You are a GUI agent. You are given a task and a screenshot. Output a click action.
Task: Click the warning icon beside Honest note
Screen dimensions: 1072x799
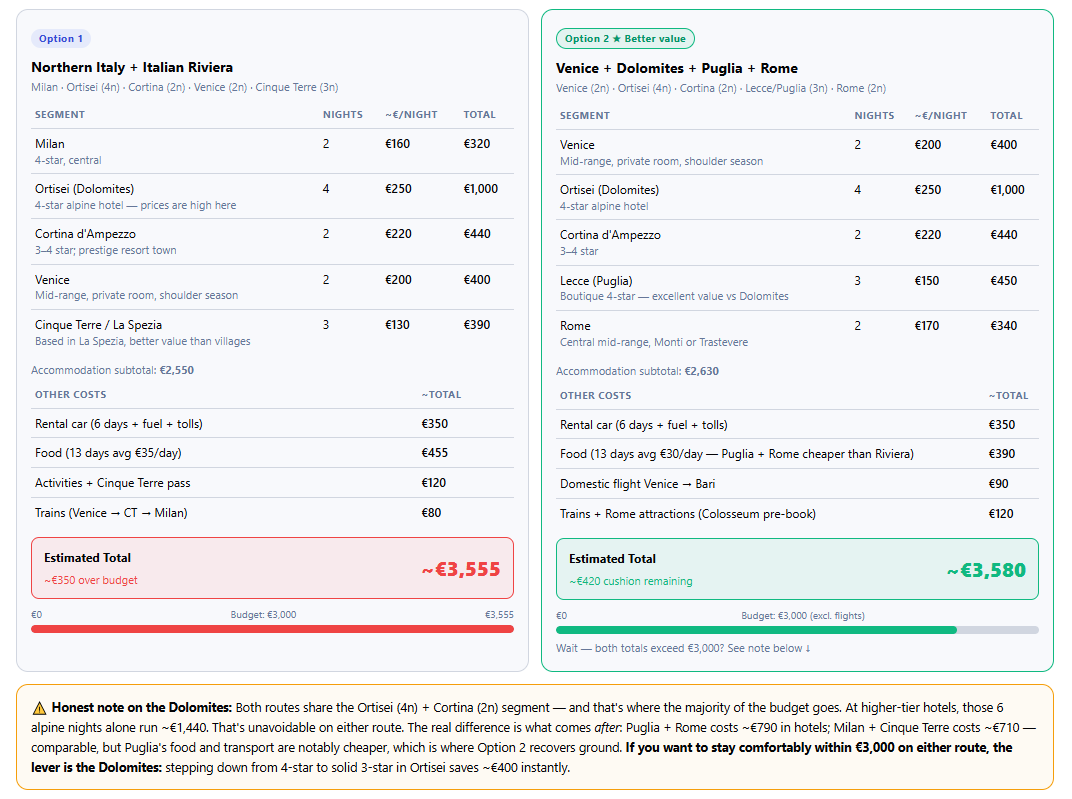point(40,708)
